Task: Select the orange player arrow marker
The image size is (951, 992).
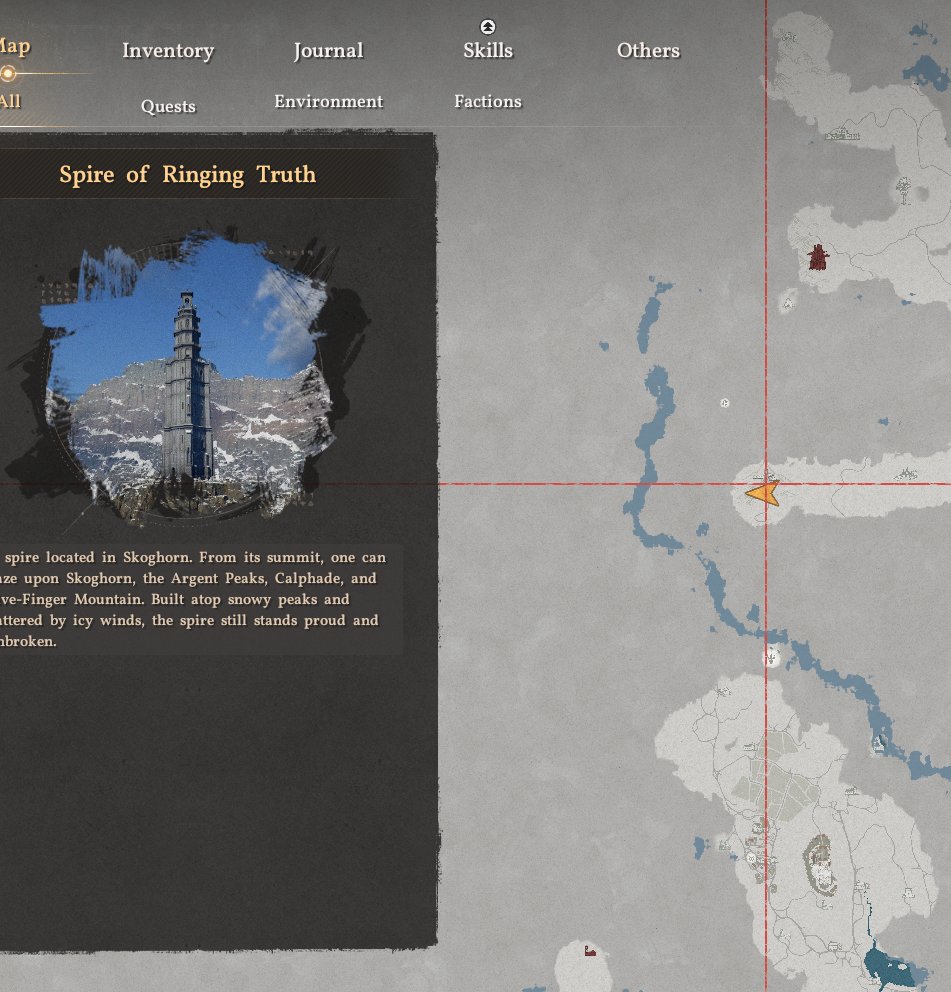Action: click(x=763, y=493)
